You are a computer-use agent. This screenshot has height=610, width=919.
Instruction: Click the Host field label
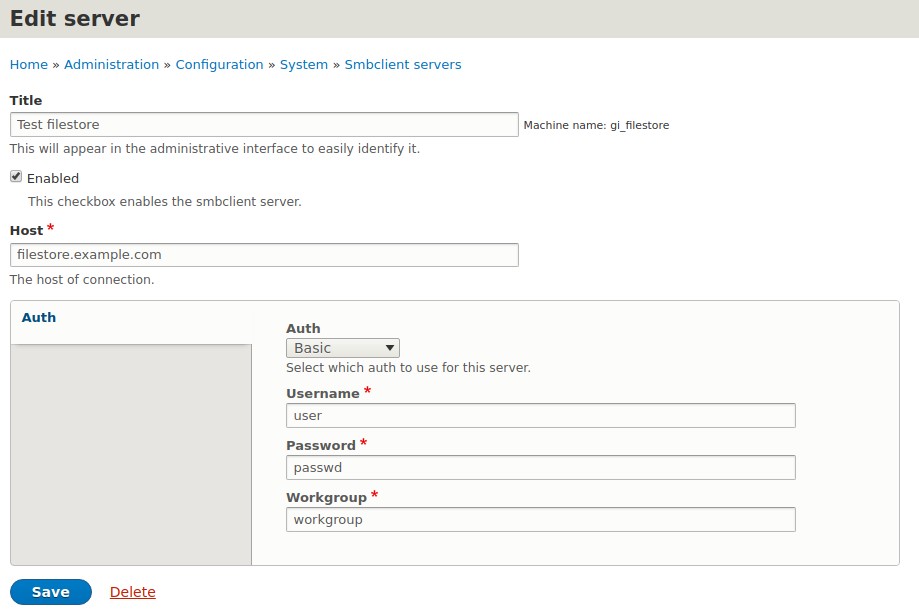pos(26,230)
